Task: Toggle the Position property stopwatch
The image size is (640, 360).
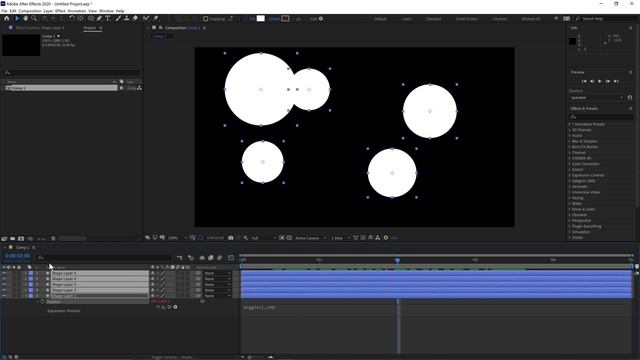Action: pyautogui.click(x=42, y=302)
